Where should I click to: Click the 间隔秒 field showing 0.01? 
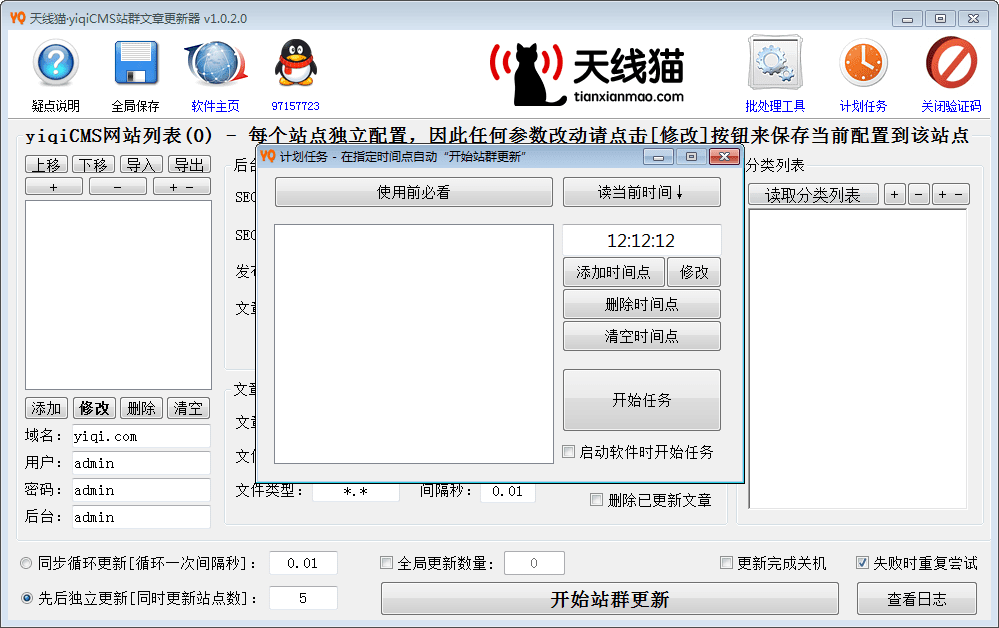508,492
